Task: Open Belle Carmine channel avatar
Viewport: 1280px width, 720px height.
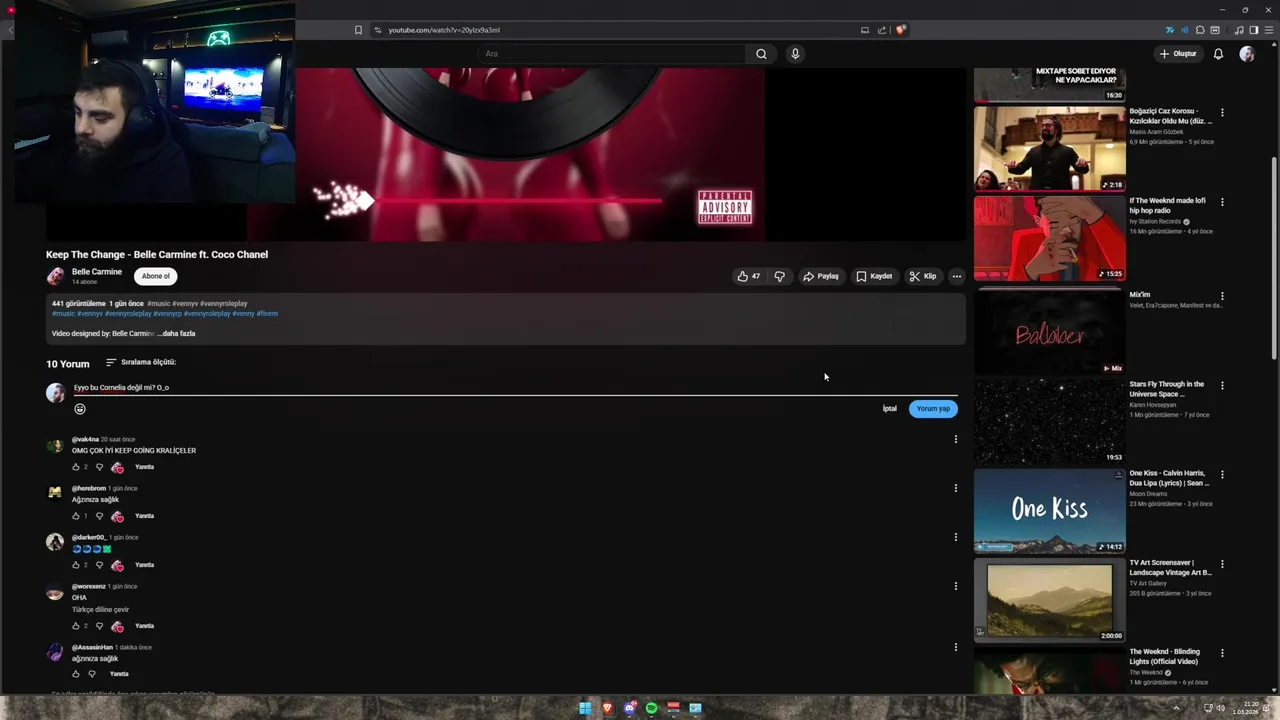Action: pyautogui.click(x=55, y=276)
